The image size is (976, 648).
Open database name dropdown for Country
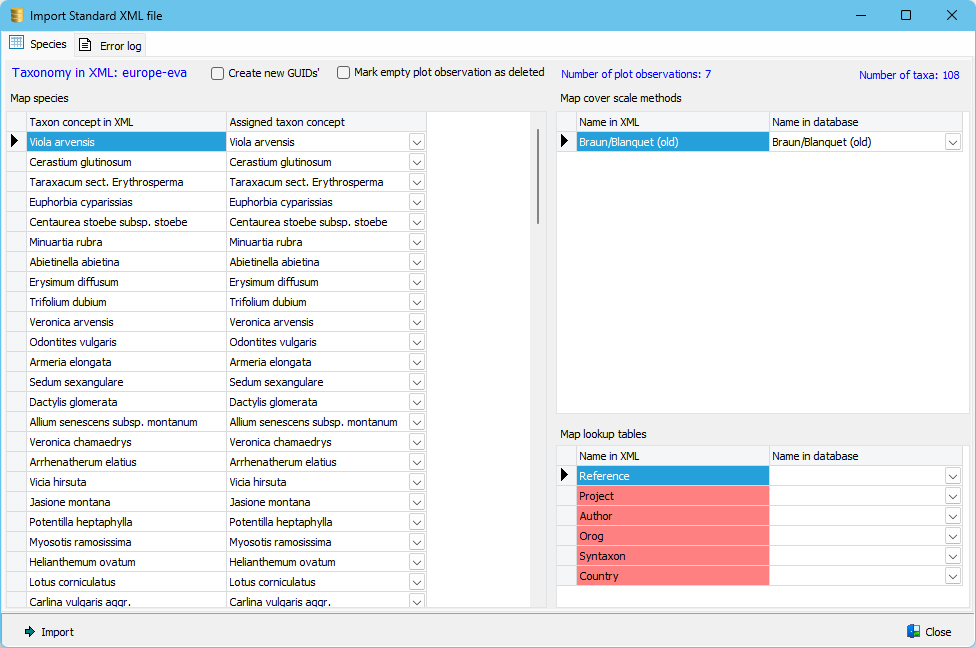952,576
